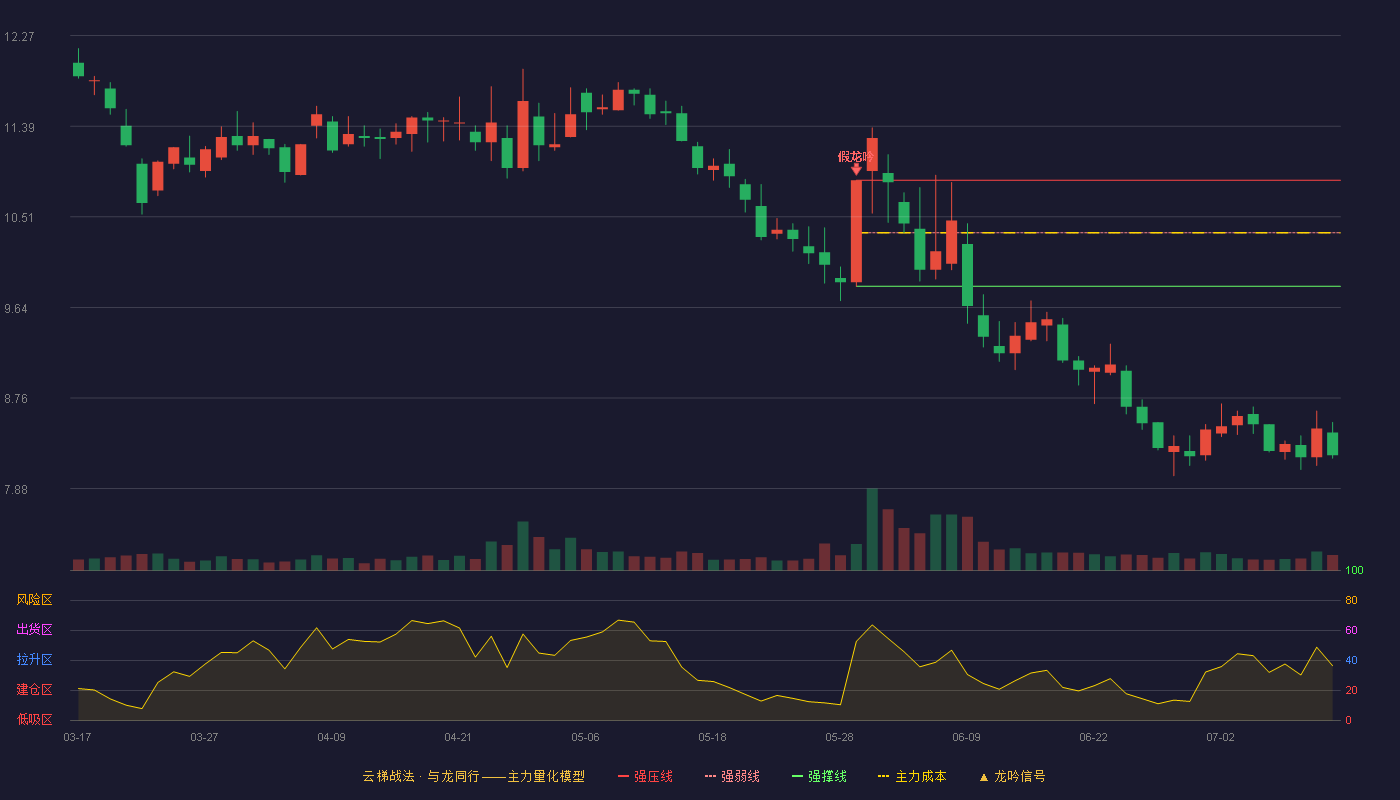Click the 07-02 date label
This screenshot has width=1400, height=800.
[1220, 737]
